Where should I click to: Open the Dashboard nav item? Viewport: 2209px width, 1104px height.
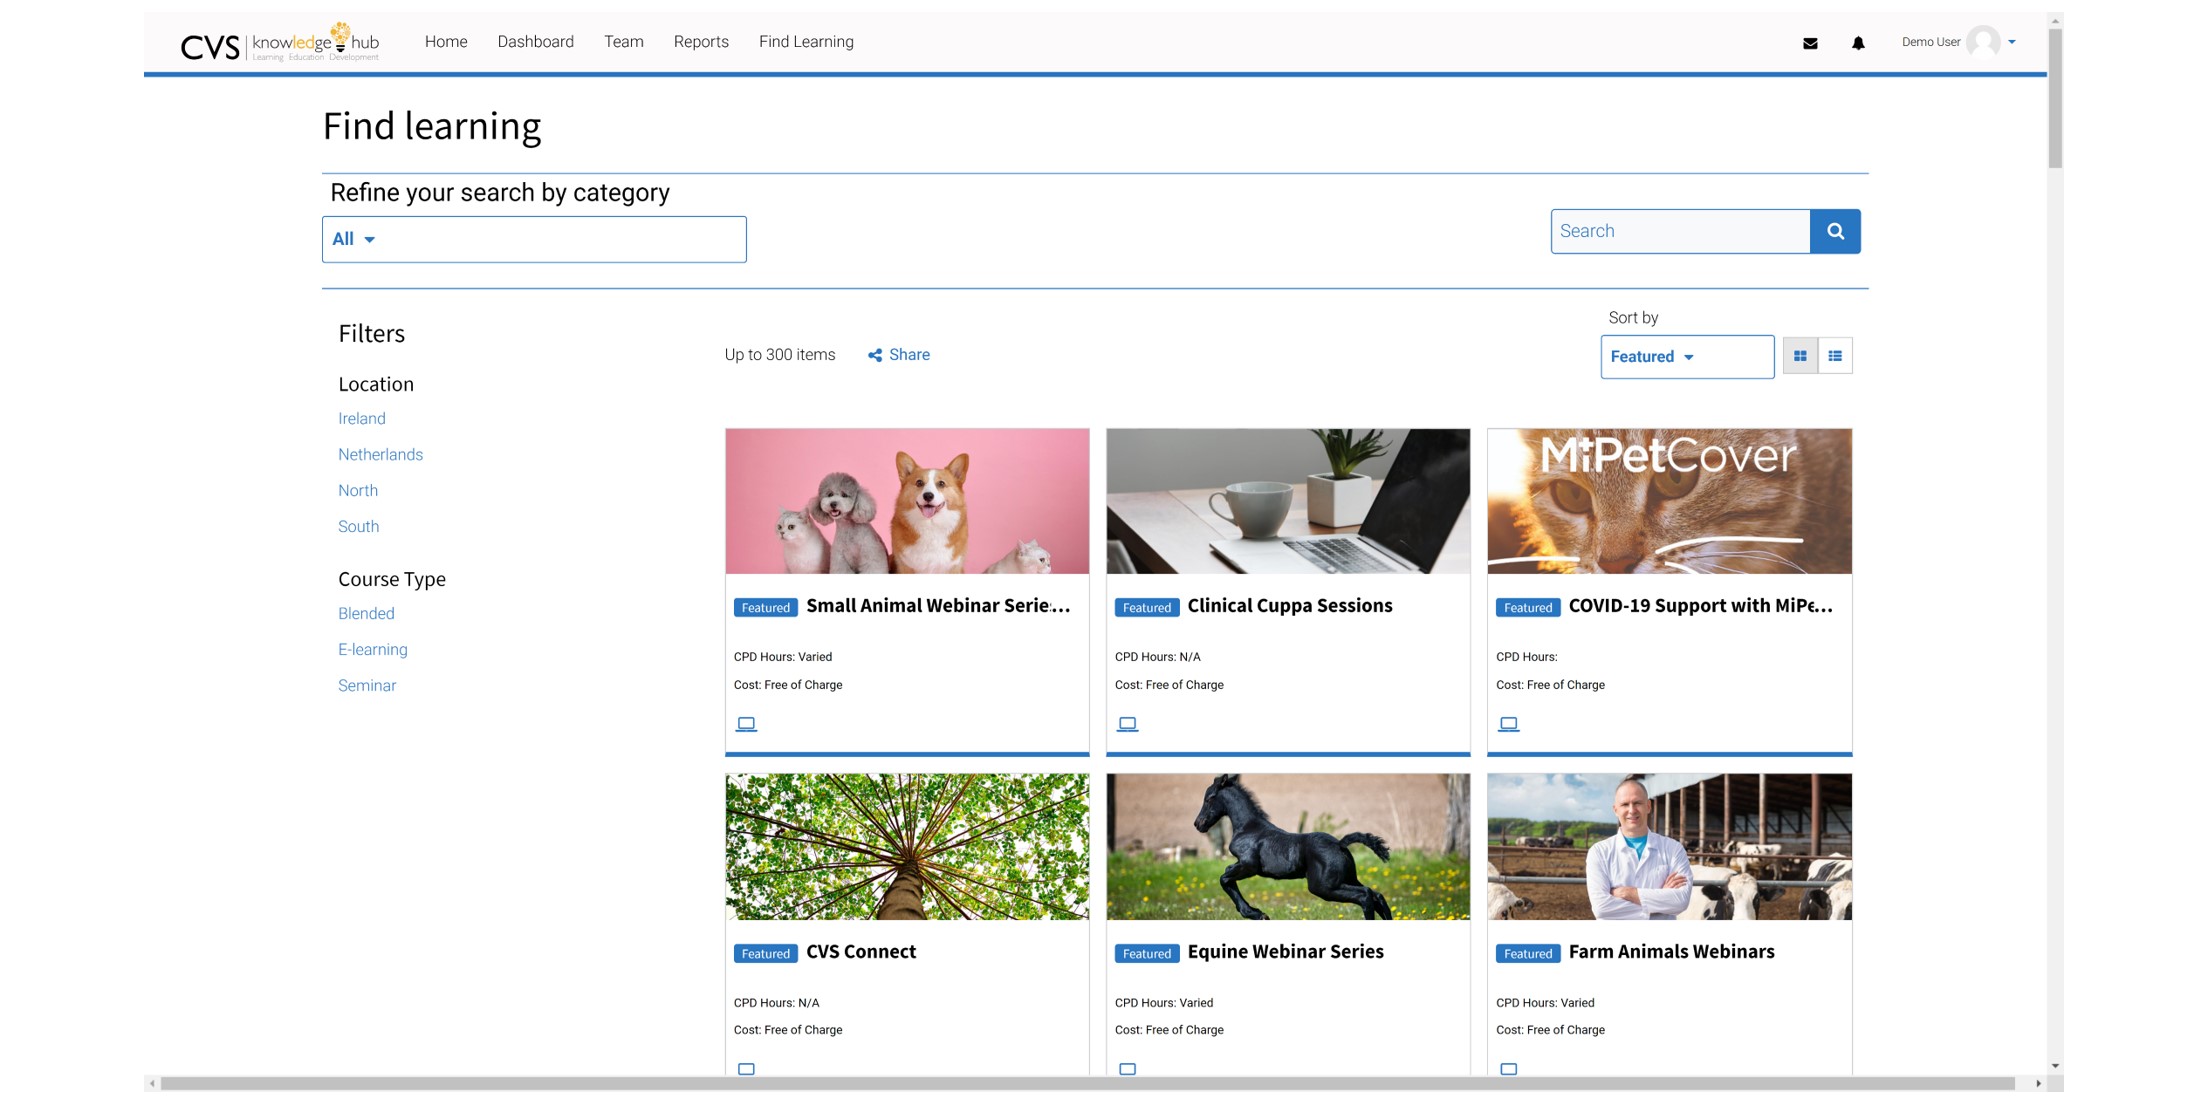(x=535, y=42)
